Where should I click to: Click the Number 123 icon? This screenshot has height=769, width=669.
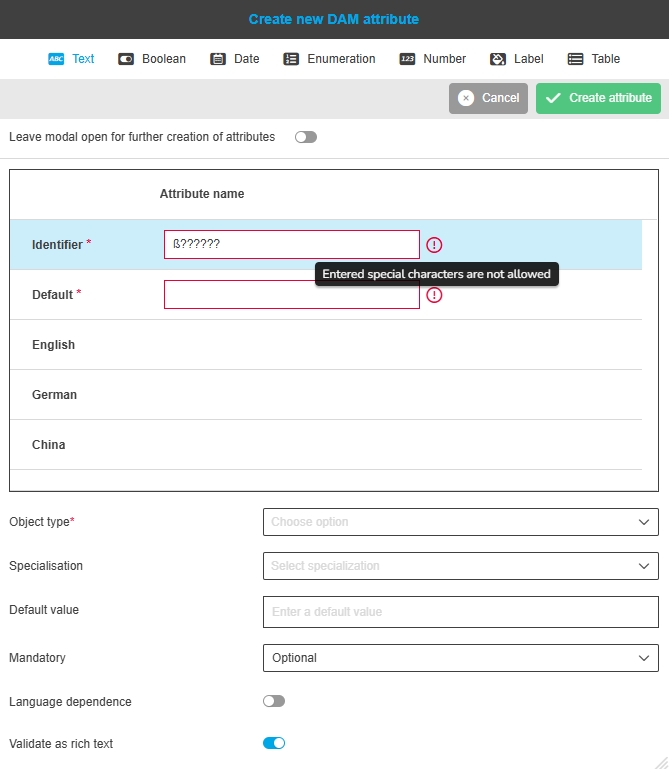pyautogui.click(x=407, y=59)
